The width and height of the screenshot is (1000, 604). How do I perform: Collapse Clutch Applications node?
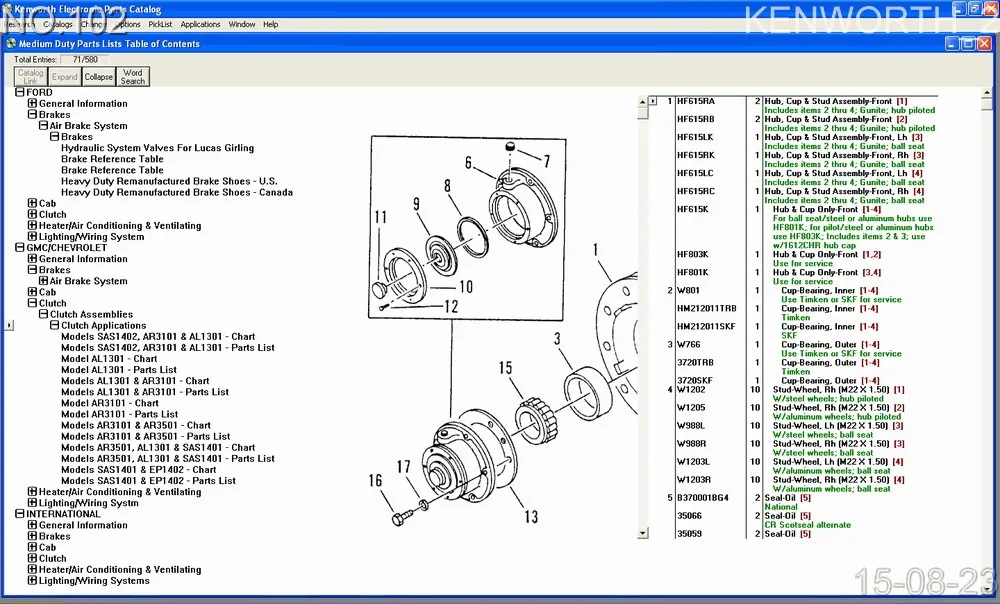55,325
